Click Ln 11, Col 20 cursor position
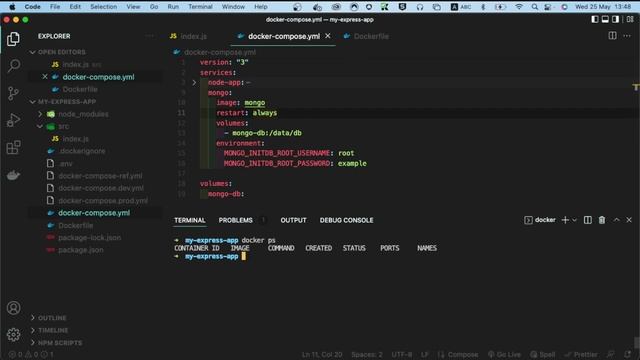Image resolution: width=640 pixels, height=360 pixels. [x=322, y=354]
